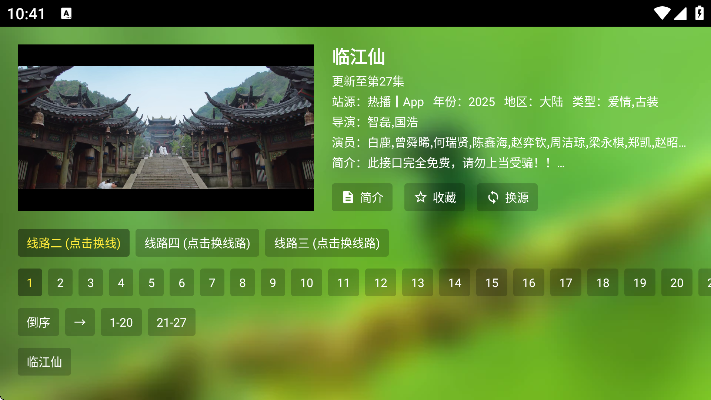The image size is (711, 400).
Task: Toggle 倒序 reverse episode order
Action: (x=38, y=322)
